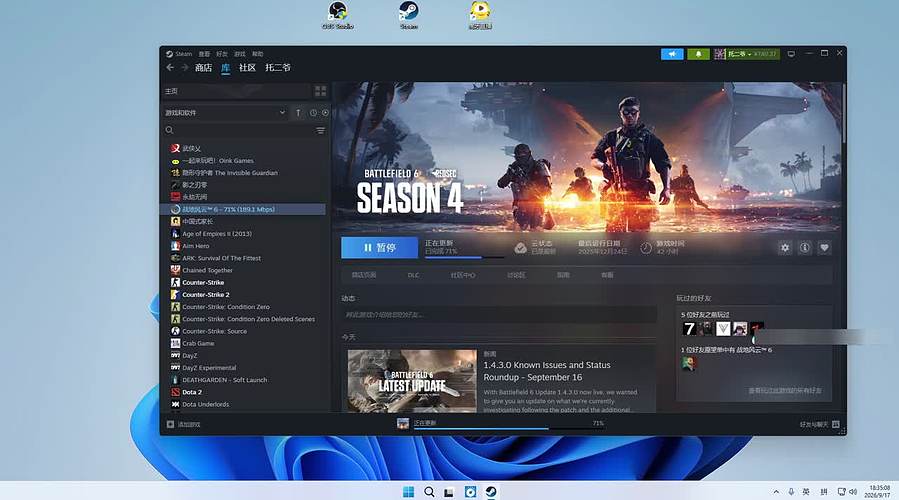899x500 pixels.
Task: Open the announcements megaphone button
Action: (x=672, y=54)
